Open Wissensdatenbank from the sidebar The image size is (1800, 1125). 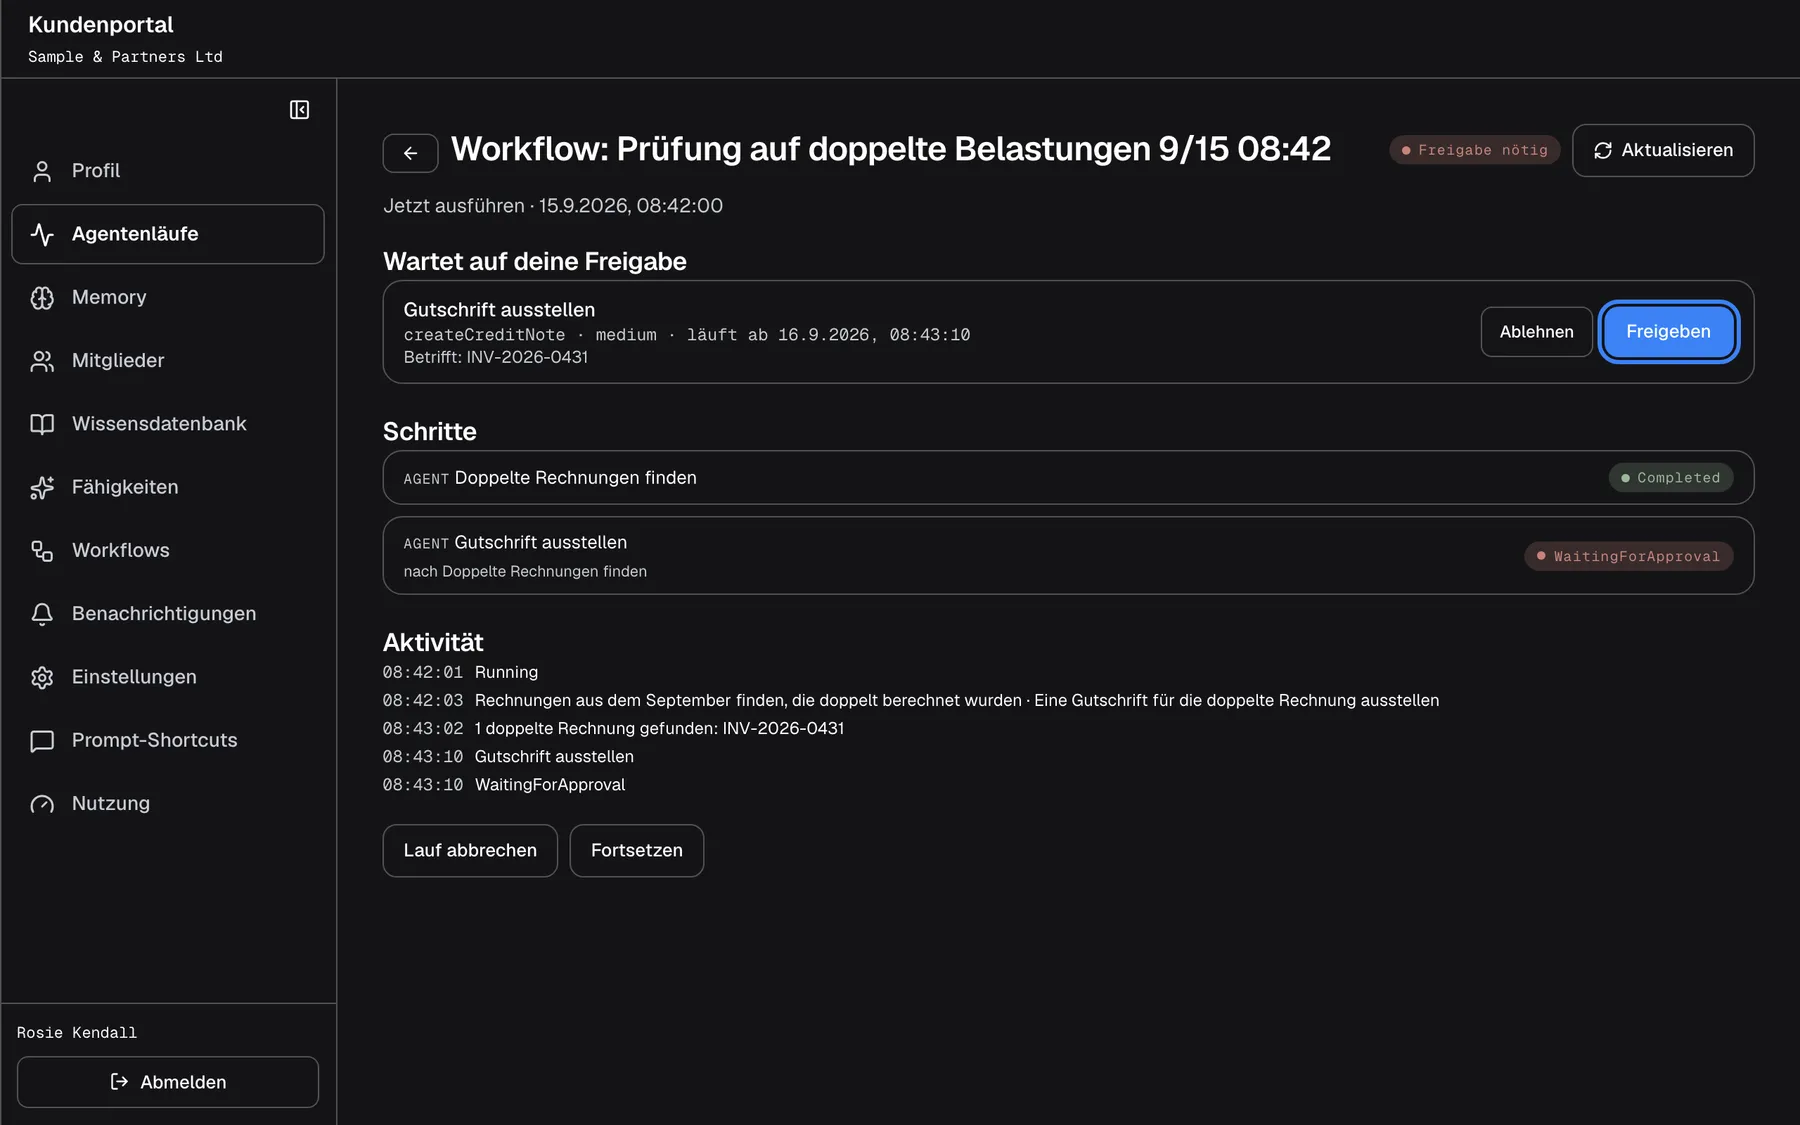point(168,424)
